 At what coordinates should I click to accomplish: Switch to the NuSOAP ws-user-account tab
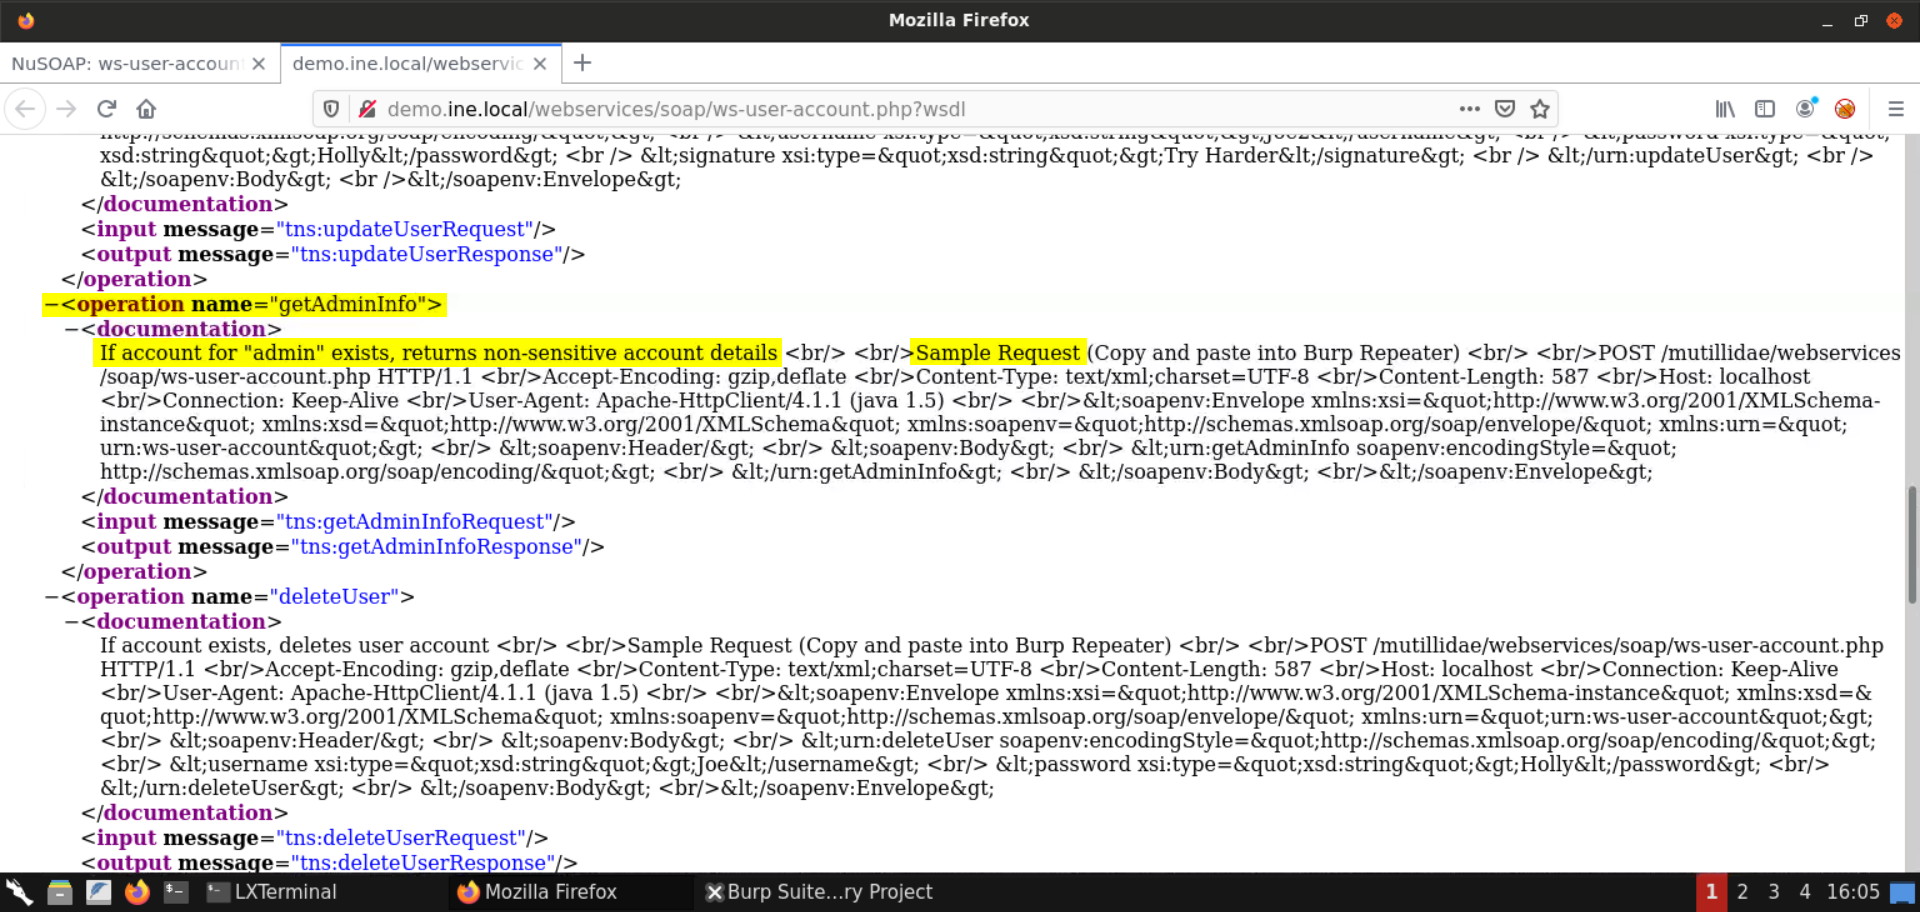[125, 64]
